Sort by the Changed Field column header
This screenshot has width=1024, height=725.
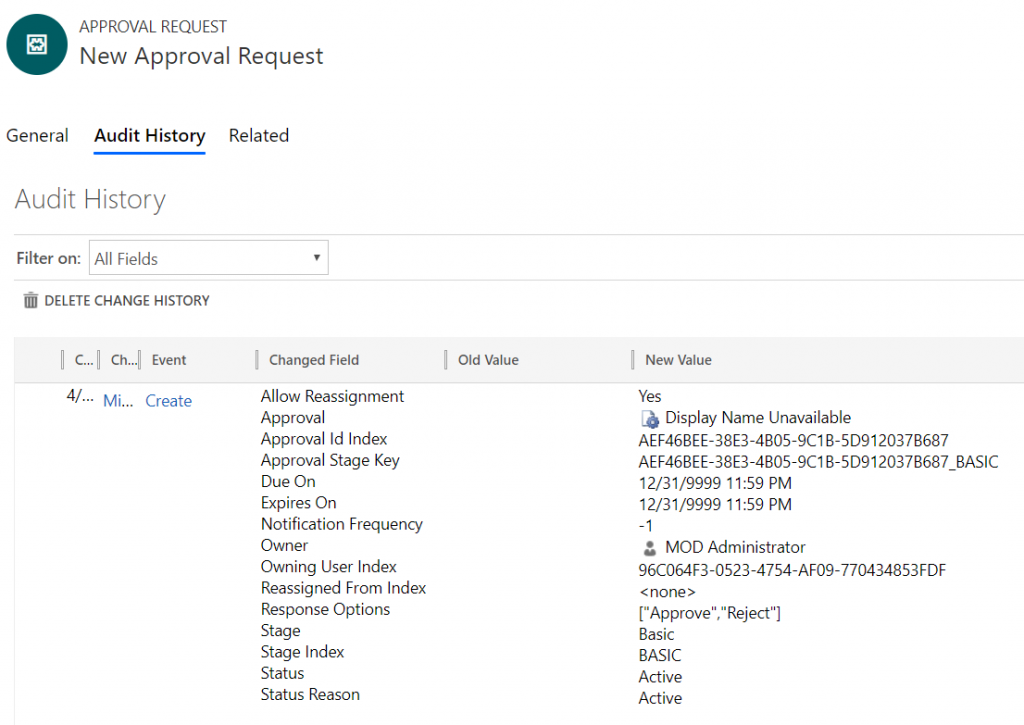click(x=313, y=360)
